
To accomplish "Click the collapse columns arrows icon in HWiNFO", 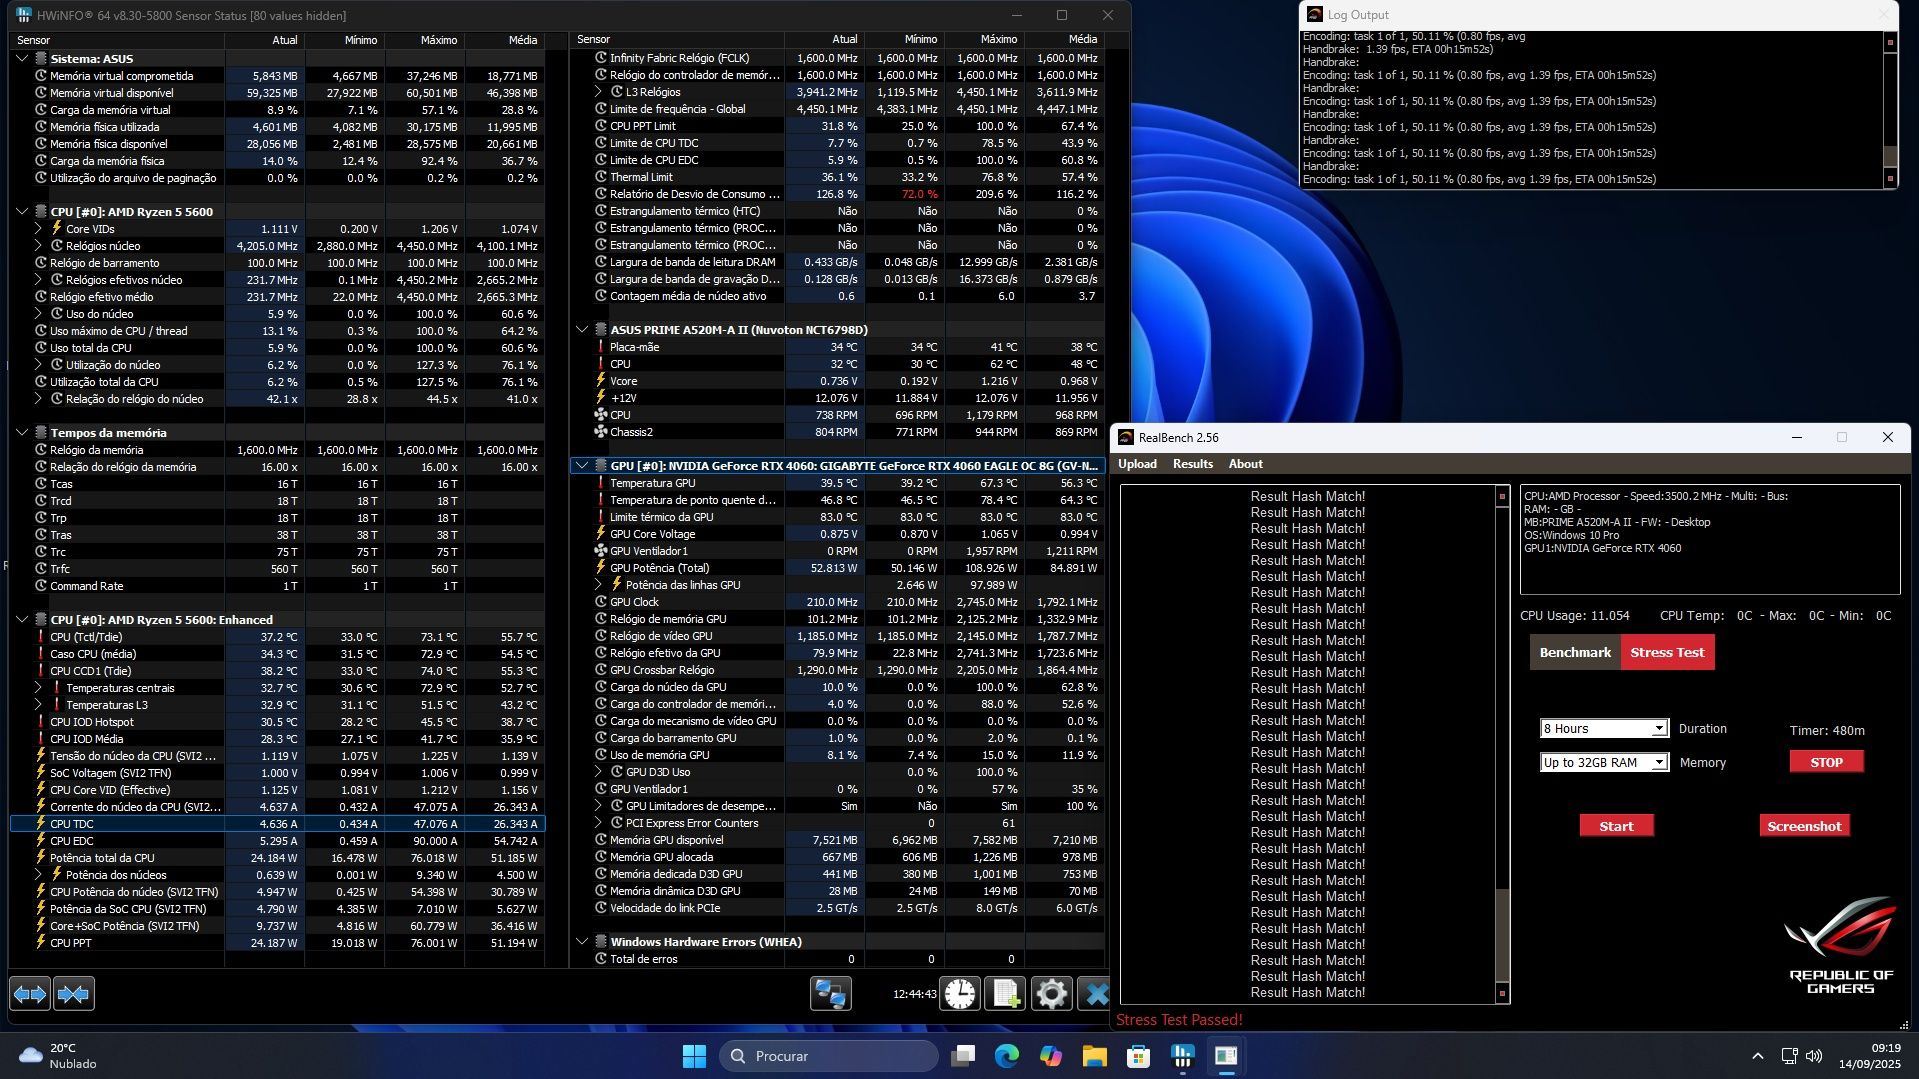I will [74, 994].
